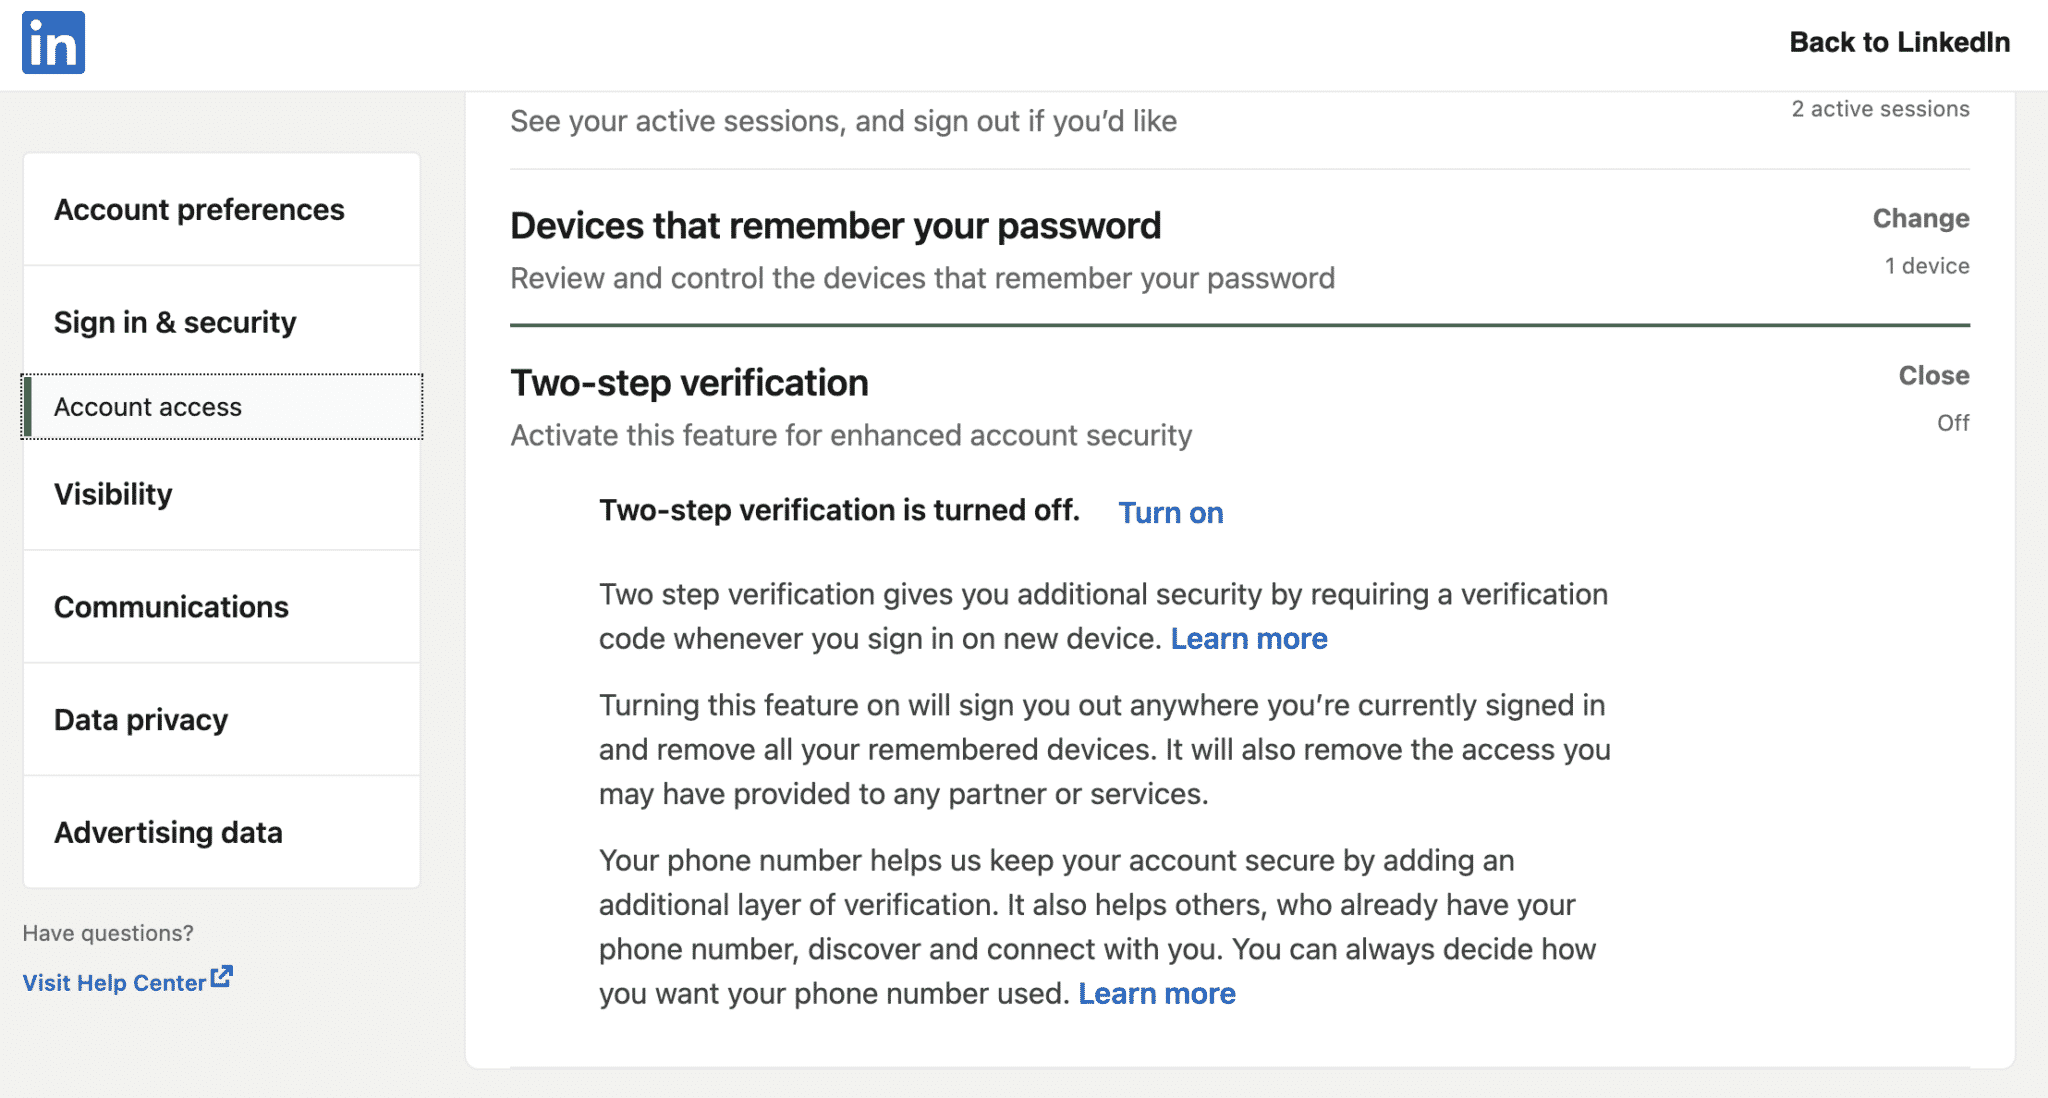Open the Data privacy section

click(x=221, y=720)
